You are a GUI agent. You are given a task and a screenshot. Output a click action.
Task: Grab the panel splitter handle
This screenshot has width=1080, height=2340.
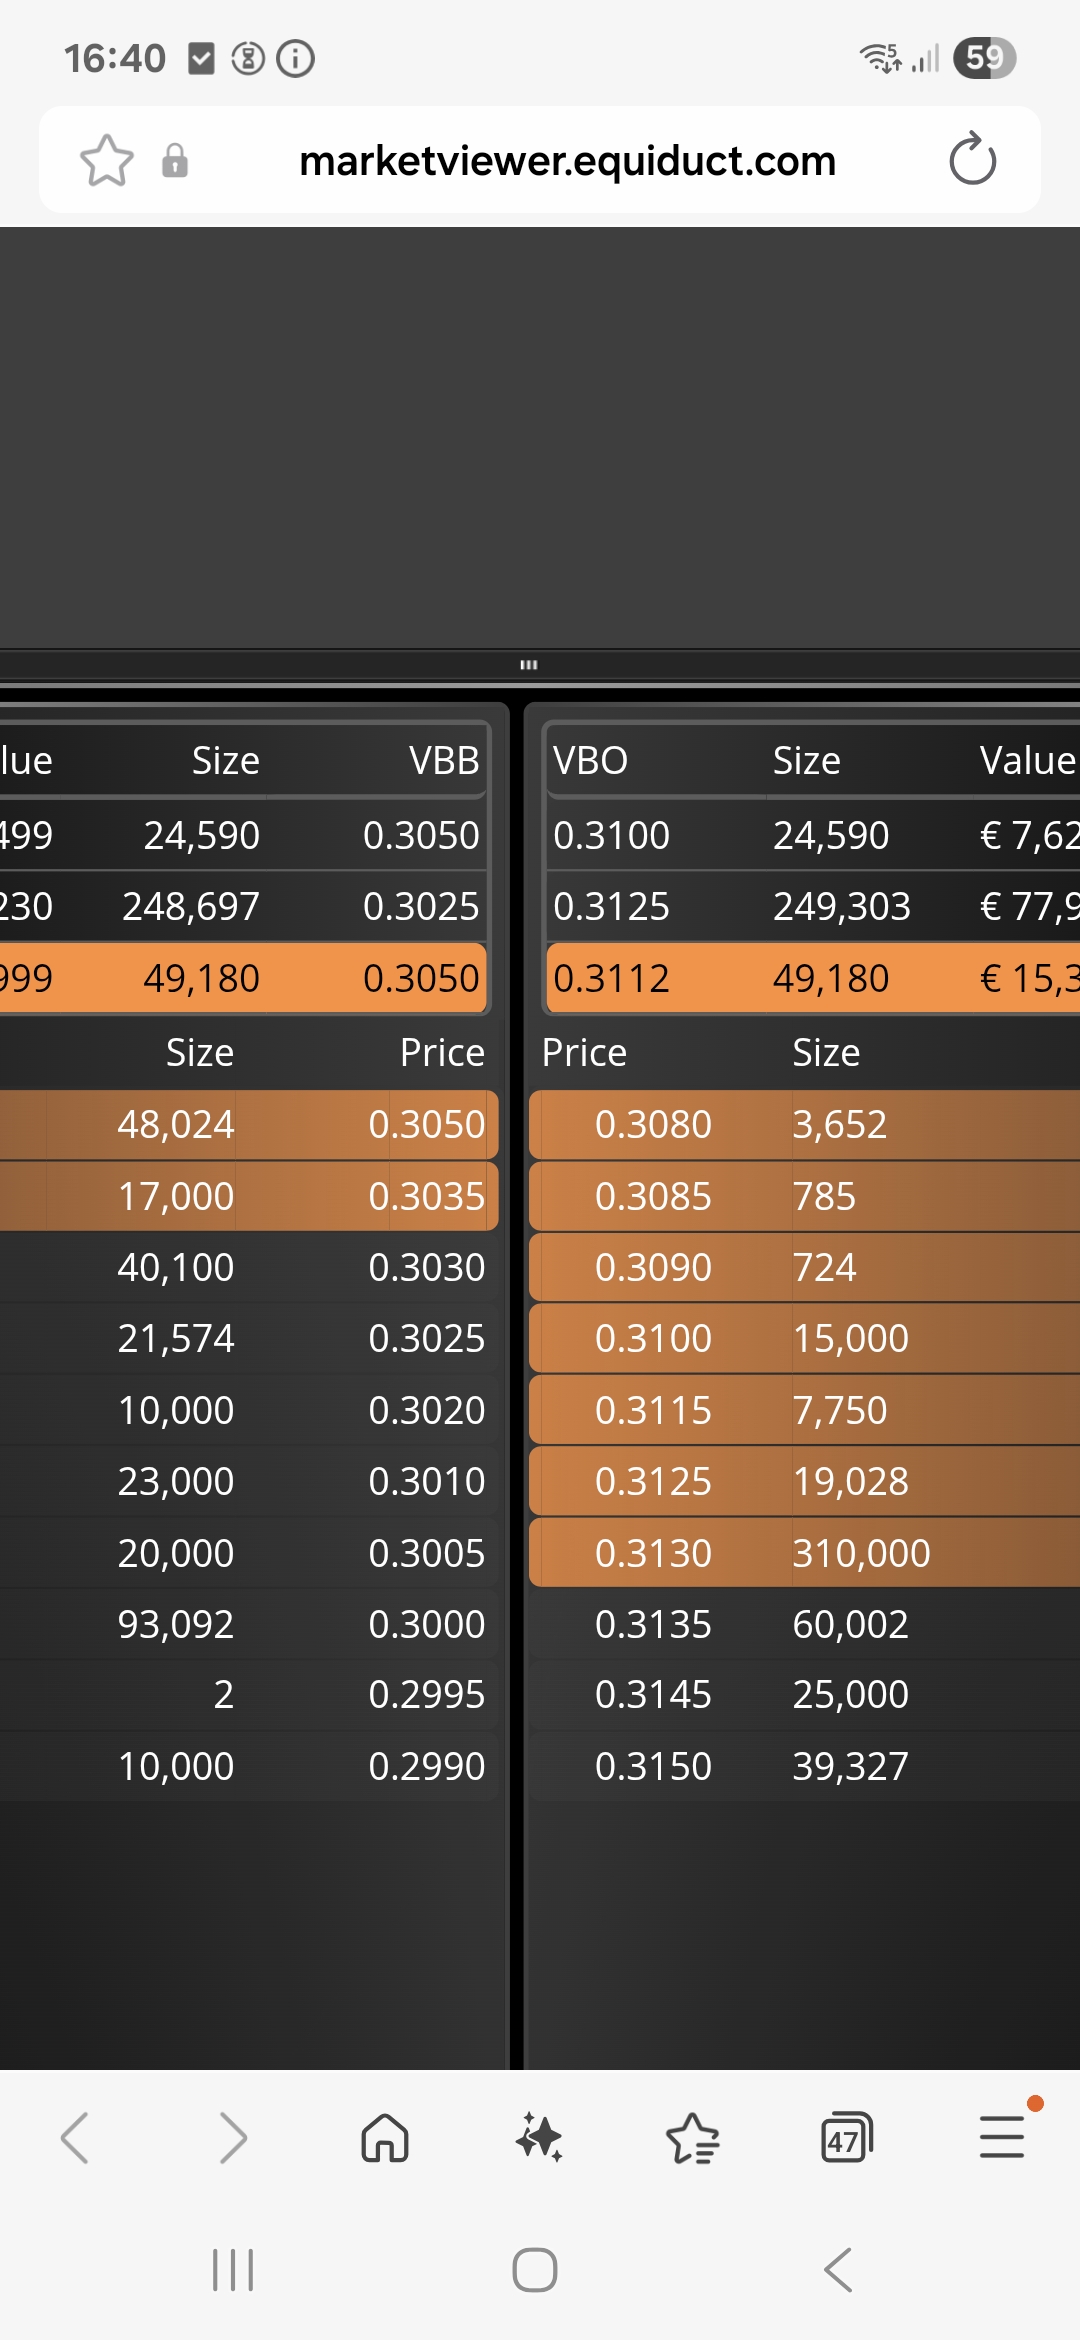(529, 665)
